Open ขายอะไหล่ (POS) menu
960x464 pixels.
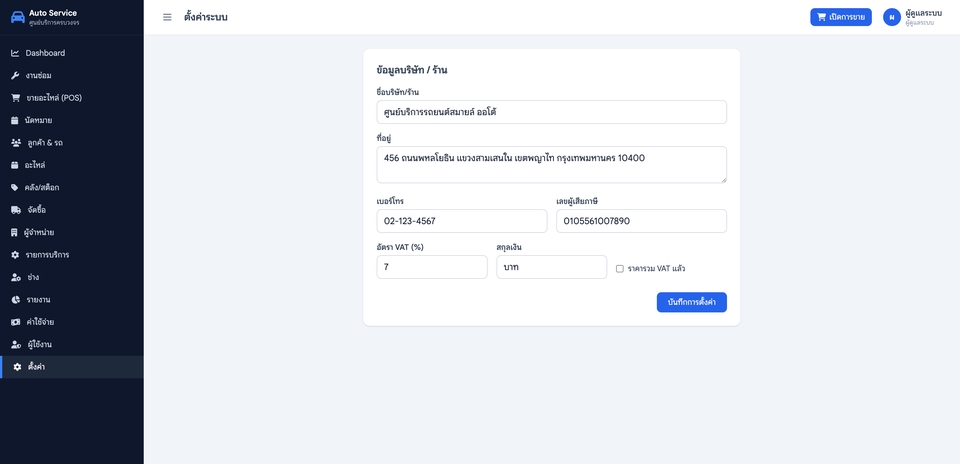click(72, 98)
